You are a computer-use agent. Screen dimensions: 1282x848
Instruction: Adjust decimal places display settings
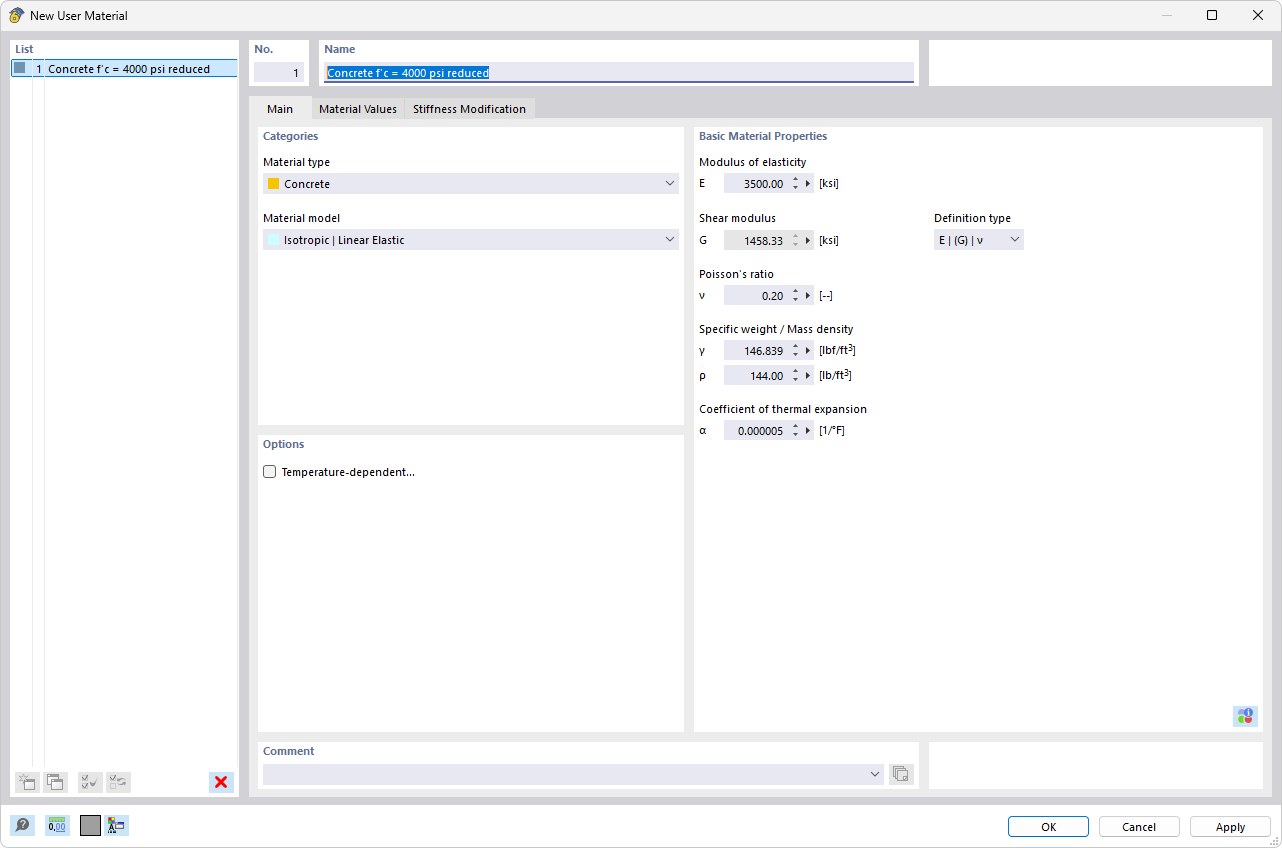57,825
